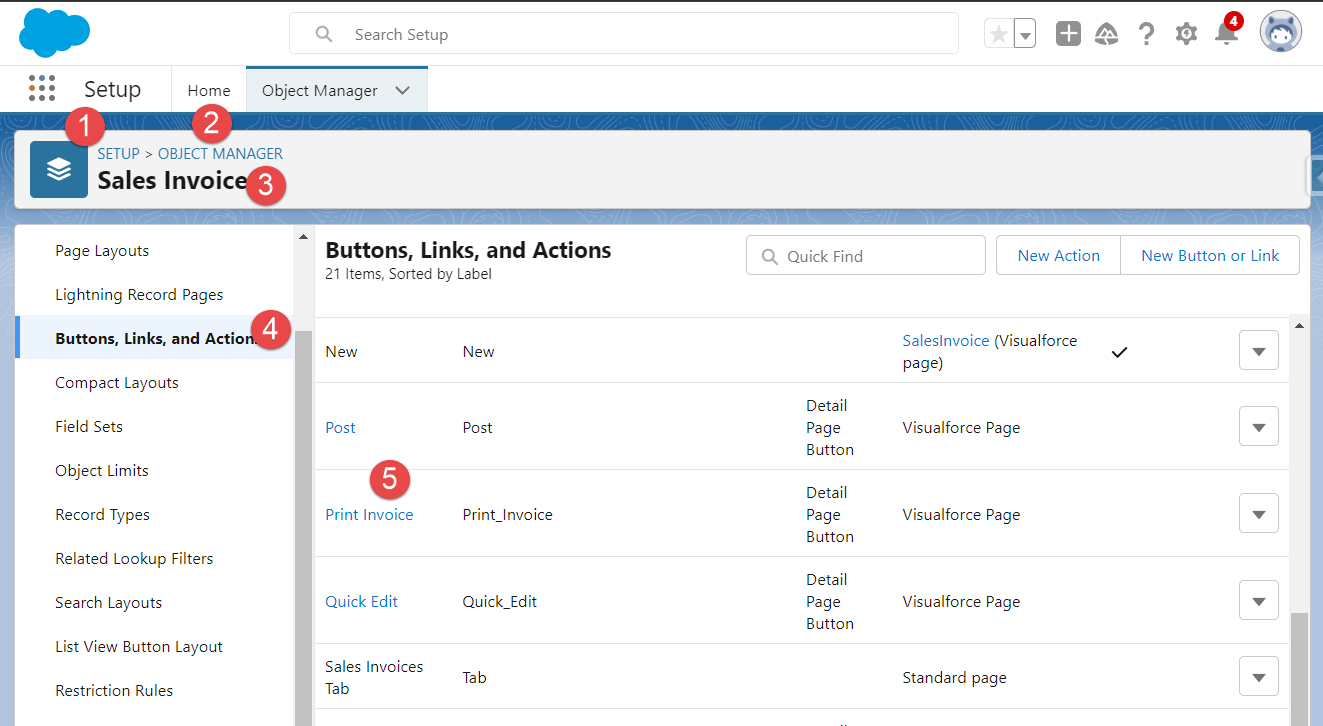This screenshot has height=726, width=1323.
Task: Click the magnifier icon in Search Setup
Action: 324,34
